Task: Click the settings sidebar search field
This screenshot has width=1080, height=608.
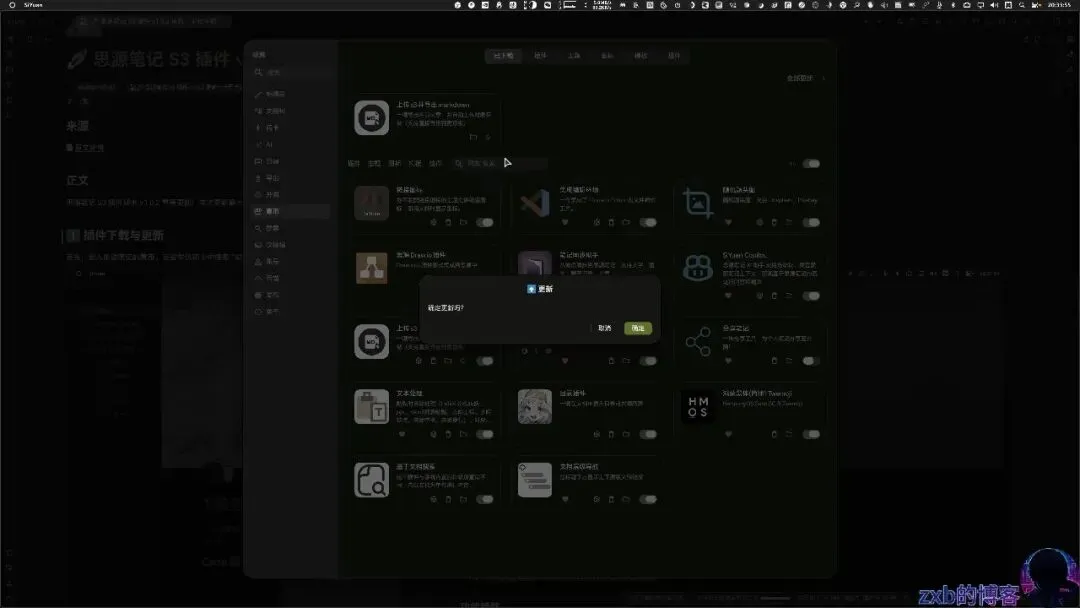Action: (291, 72)
